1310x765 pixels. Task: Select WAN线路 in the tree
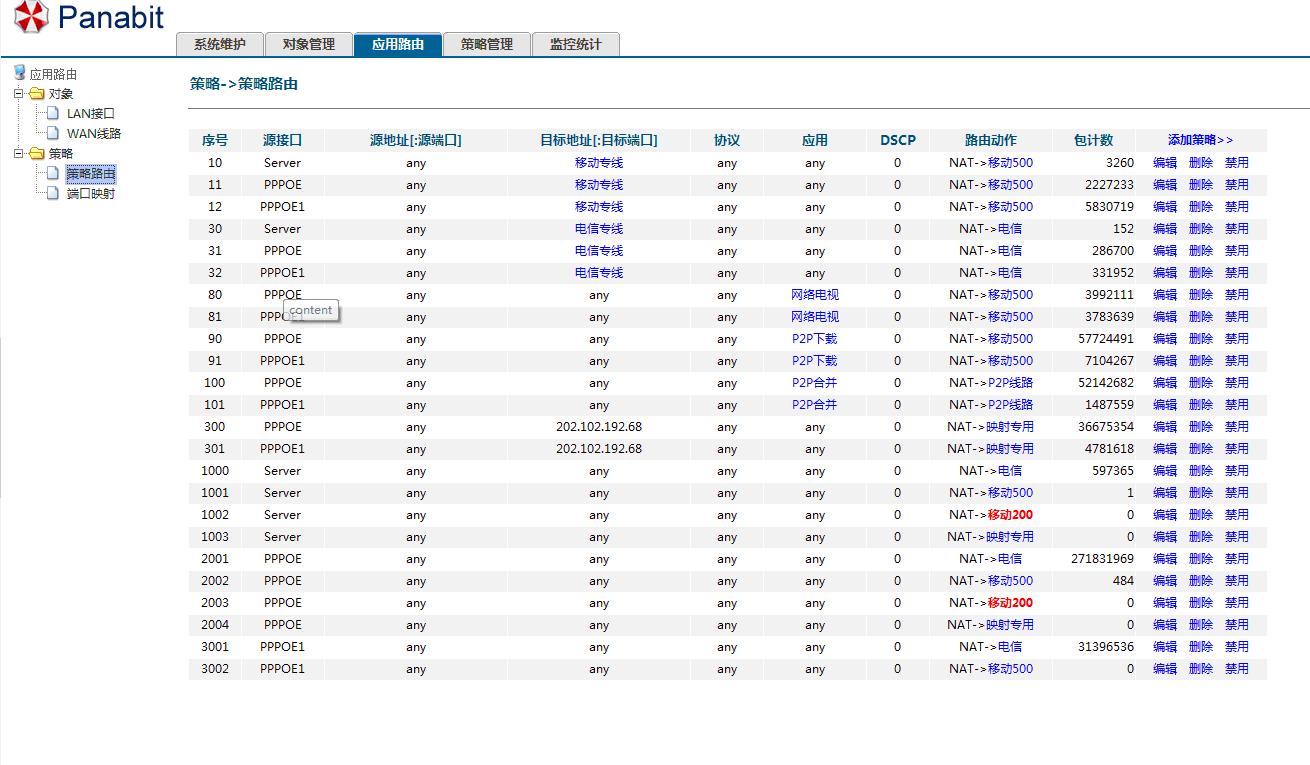(x=94, y=134)
